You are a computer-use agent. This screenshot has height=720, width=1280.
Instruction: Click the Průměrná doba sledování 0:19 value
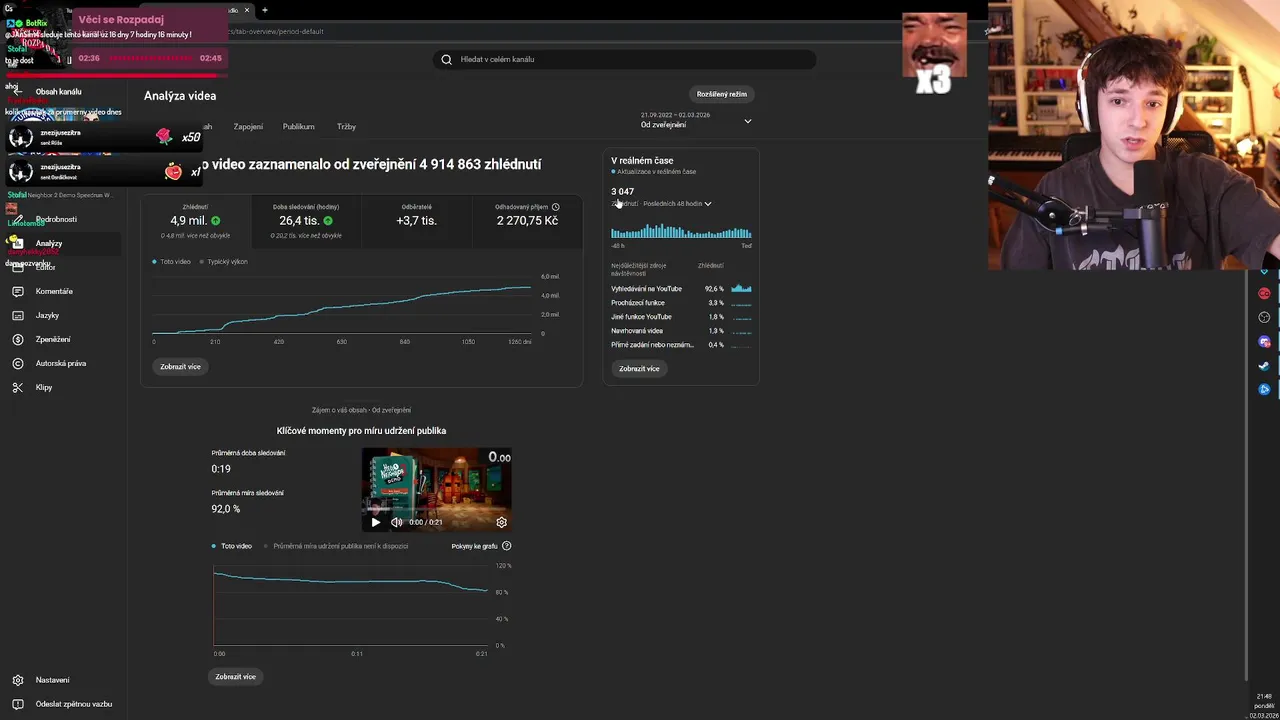pyautogui.click(x=221, y=469)
